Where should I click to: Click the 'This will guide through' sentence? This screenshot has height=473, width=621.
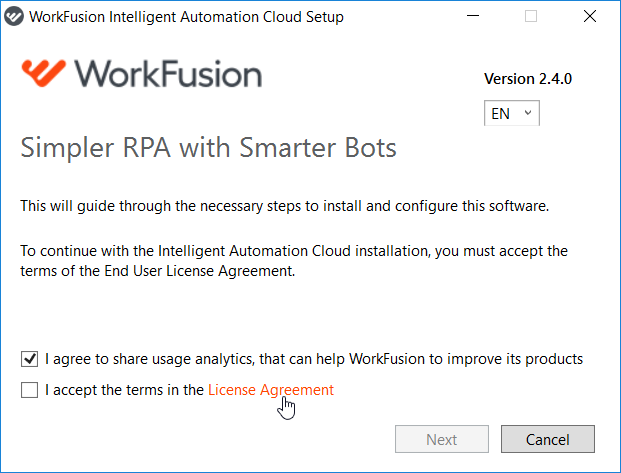click(x=284, y=206)
